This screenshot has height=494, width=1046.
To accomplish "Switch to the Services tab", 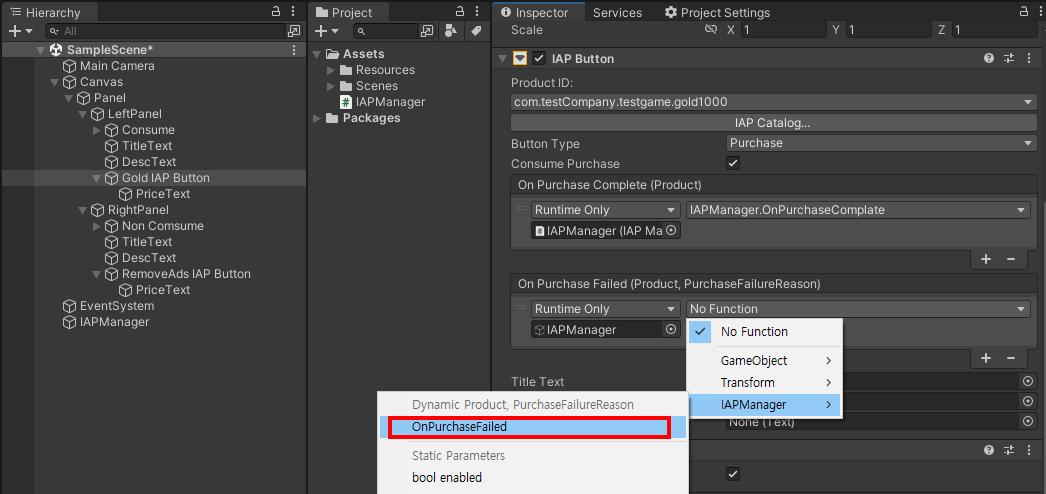I will [617, 13].
